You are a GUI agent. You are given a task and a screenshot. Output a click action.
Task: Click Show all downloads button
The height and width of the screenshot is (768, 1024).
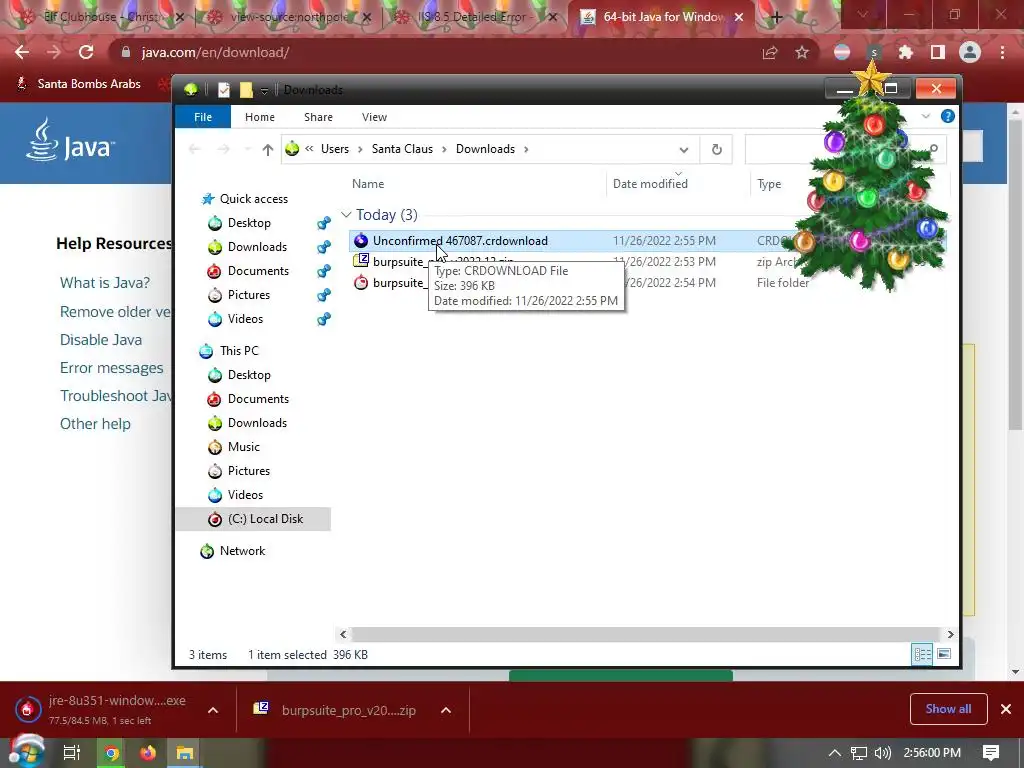coord(948,709)
